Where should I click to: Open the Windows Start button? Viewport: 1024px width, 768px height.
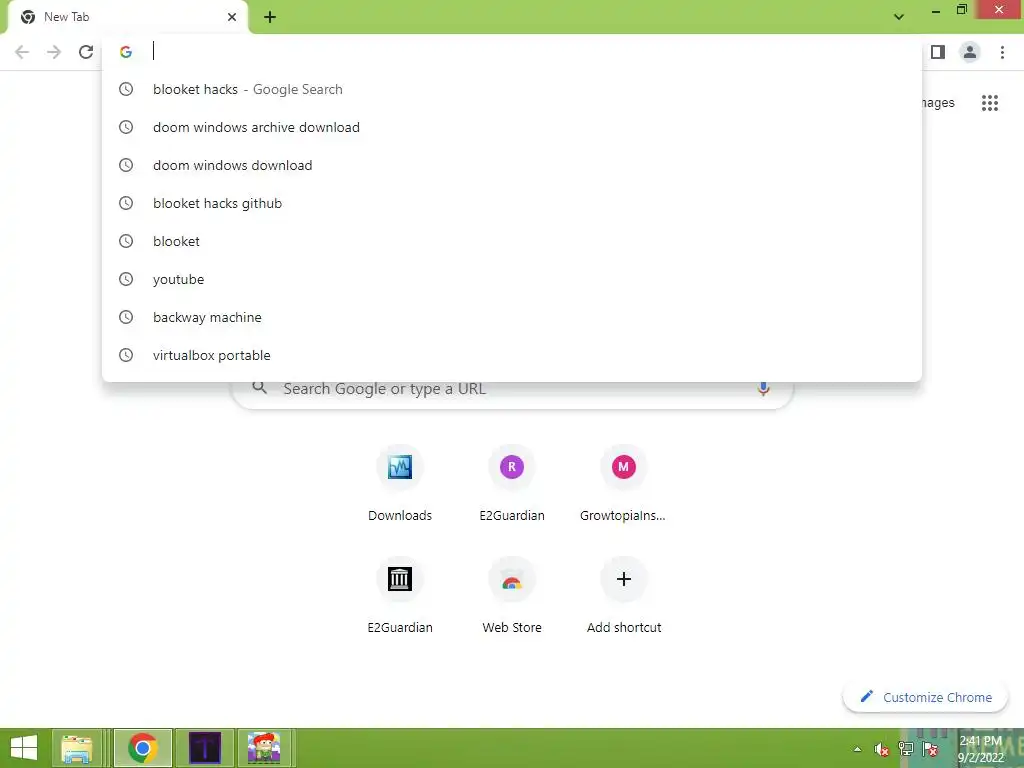point(24,748)
